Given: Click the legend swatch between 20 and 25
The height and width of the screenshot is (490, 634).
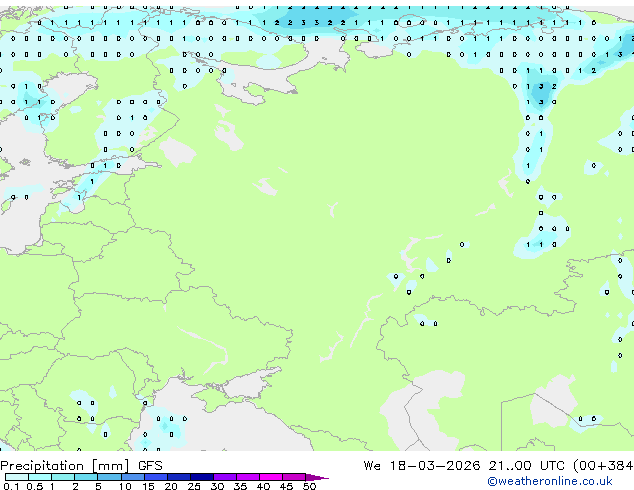Looking at the screenshot, I should point(178,477).
